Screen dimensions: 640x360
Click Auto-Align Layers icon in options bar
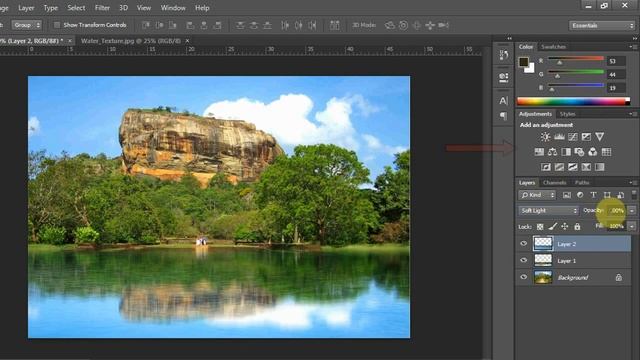pos(334,25)
